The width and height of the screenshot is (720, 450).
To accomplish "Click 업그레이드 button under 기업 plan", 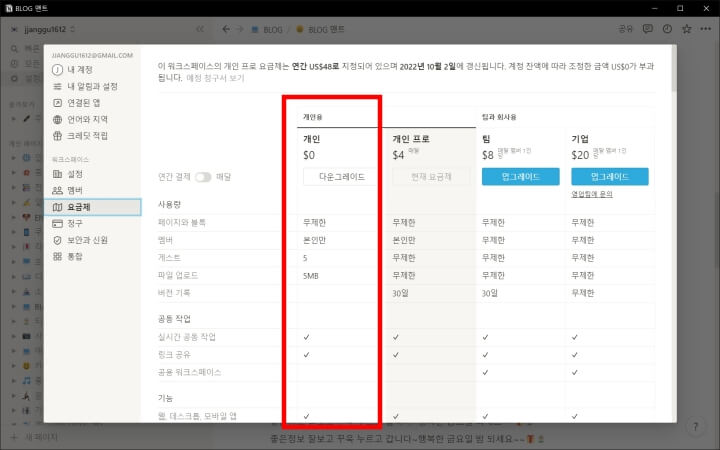I will click(610, 177).
